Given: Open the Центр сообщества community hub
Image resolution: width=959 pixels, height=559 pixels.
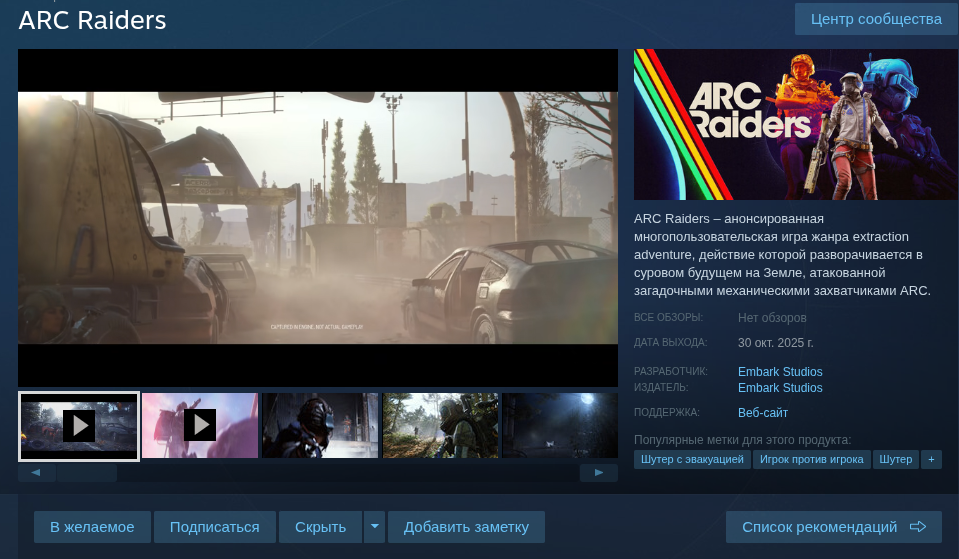Looking at the screenshot, I should pyautogui.click(x=876, y=19).
